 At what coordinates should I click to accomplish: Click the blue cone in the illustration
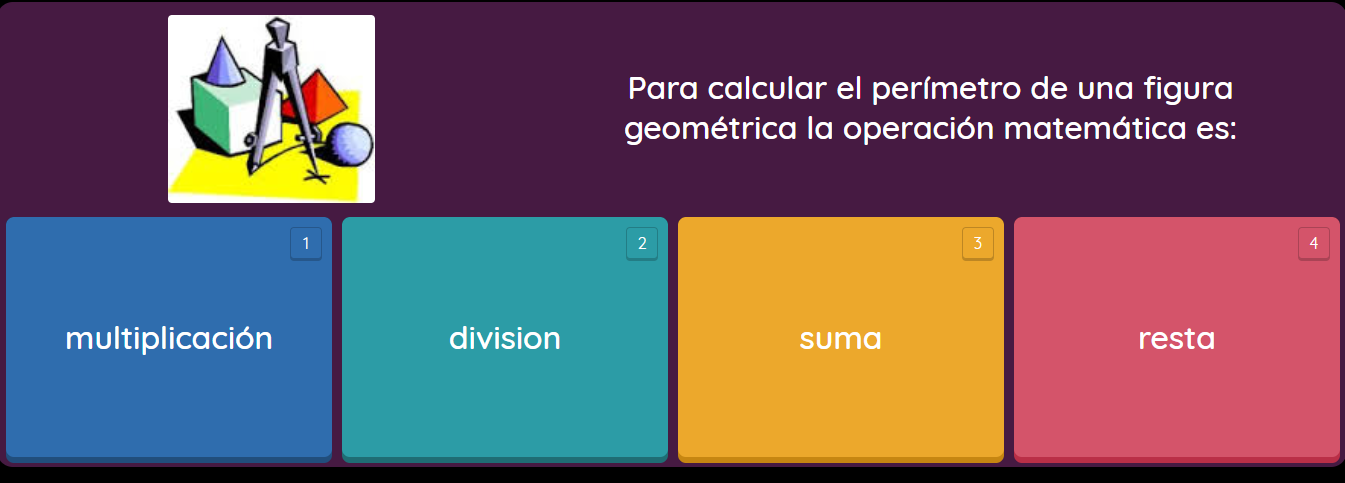(222, 64)
